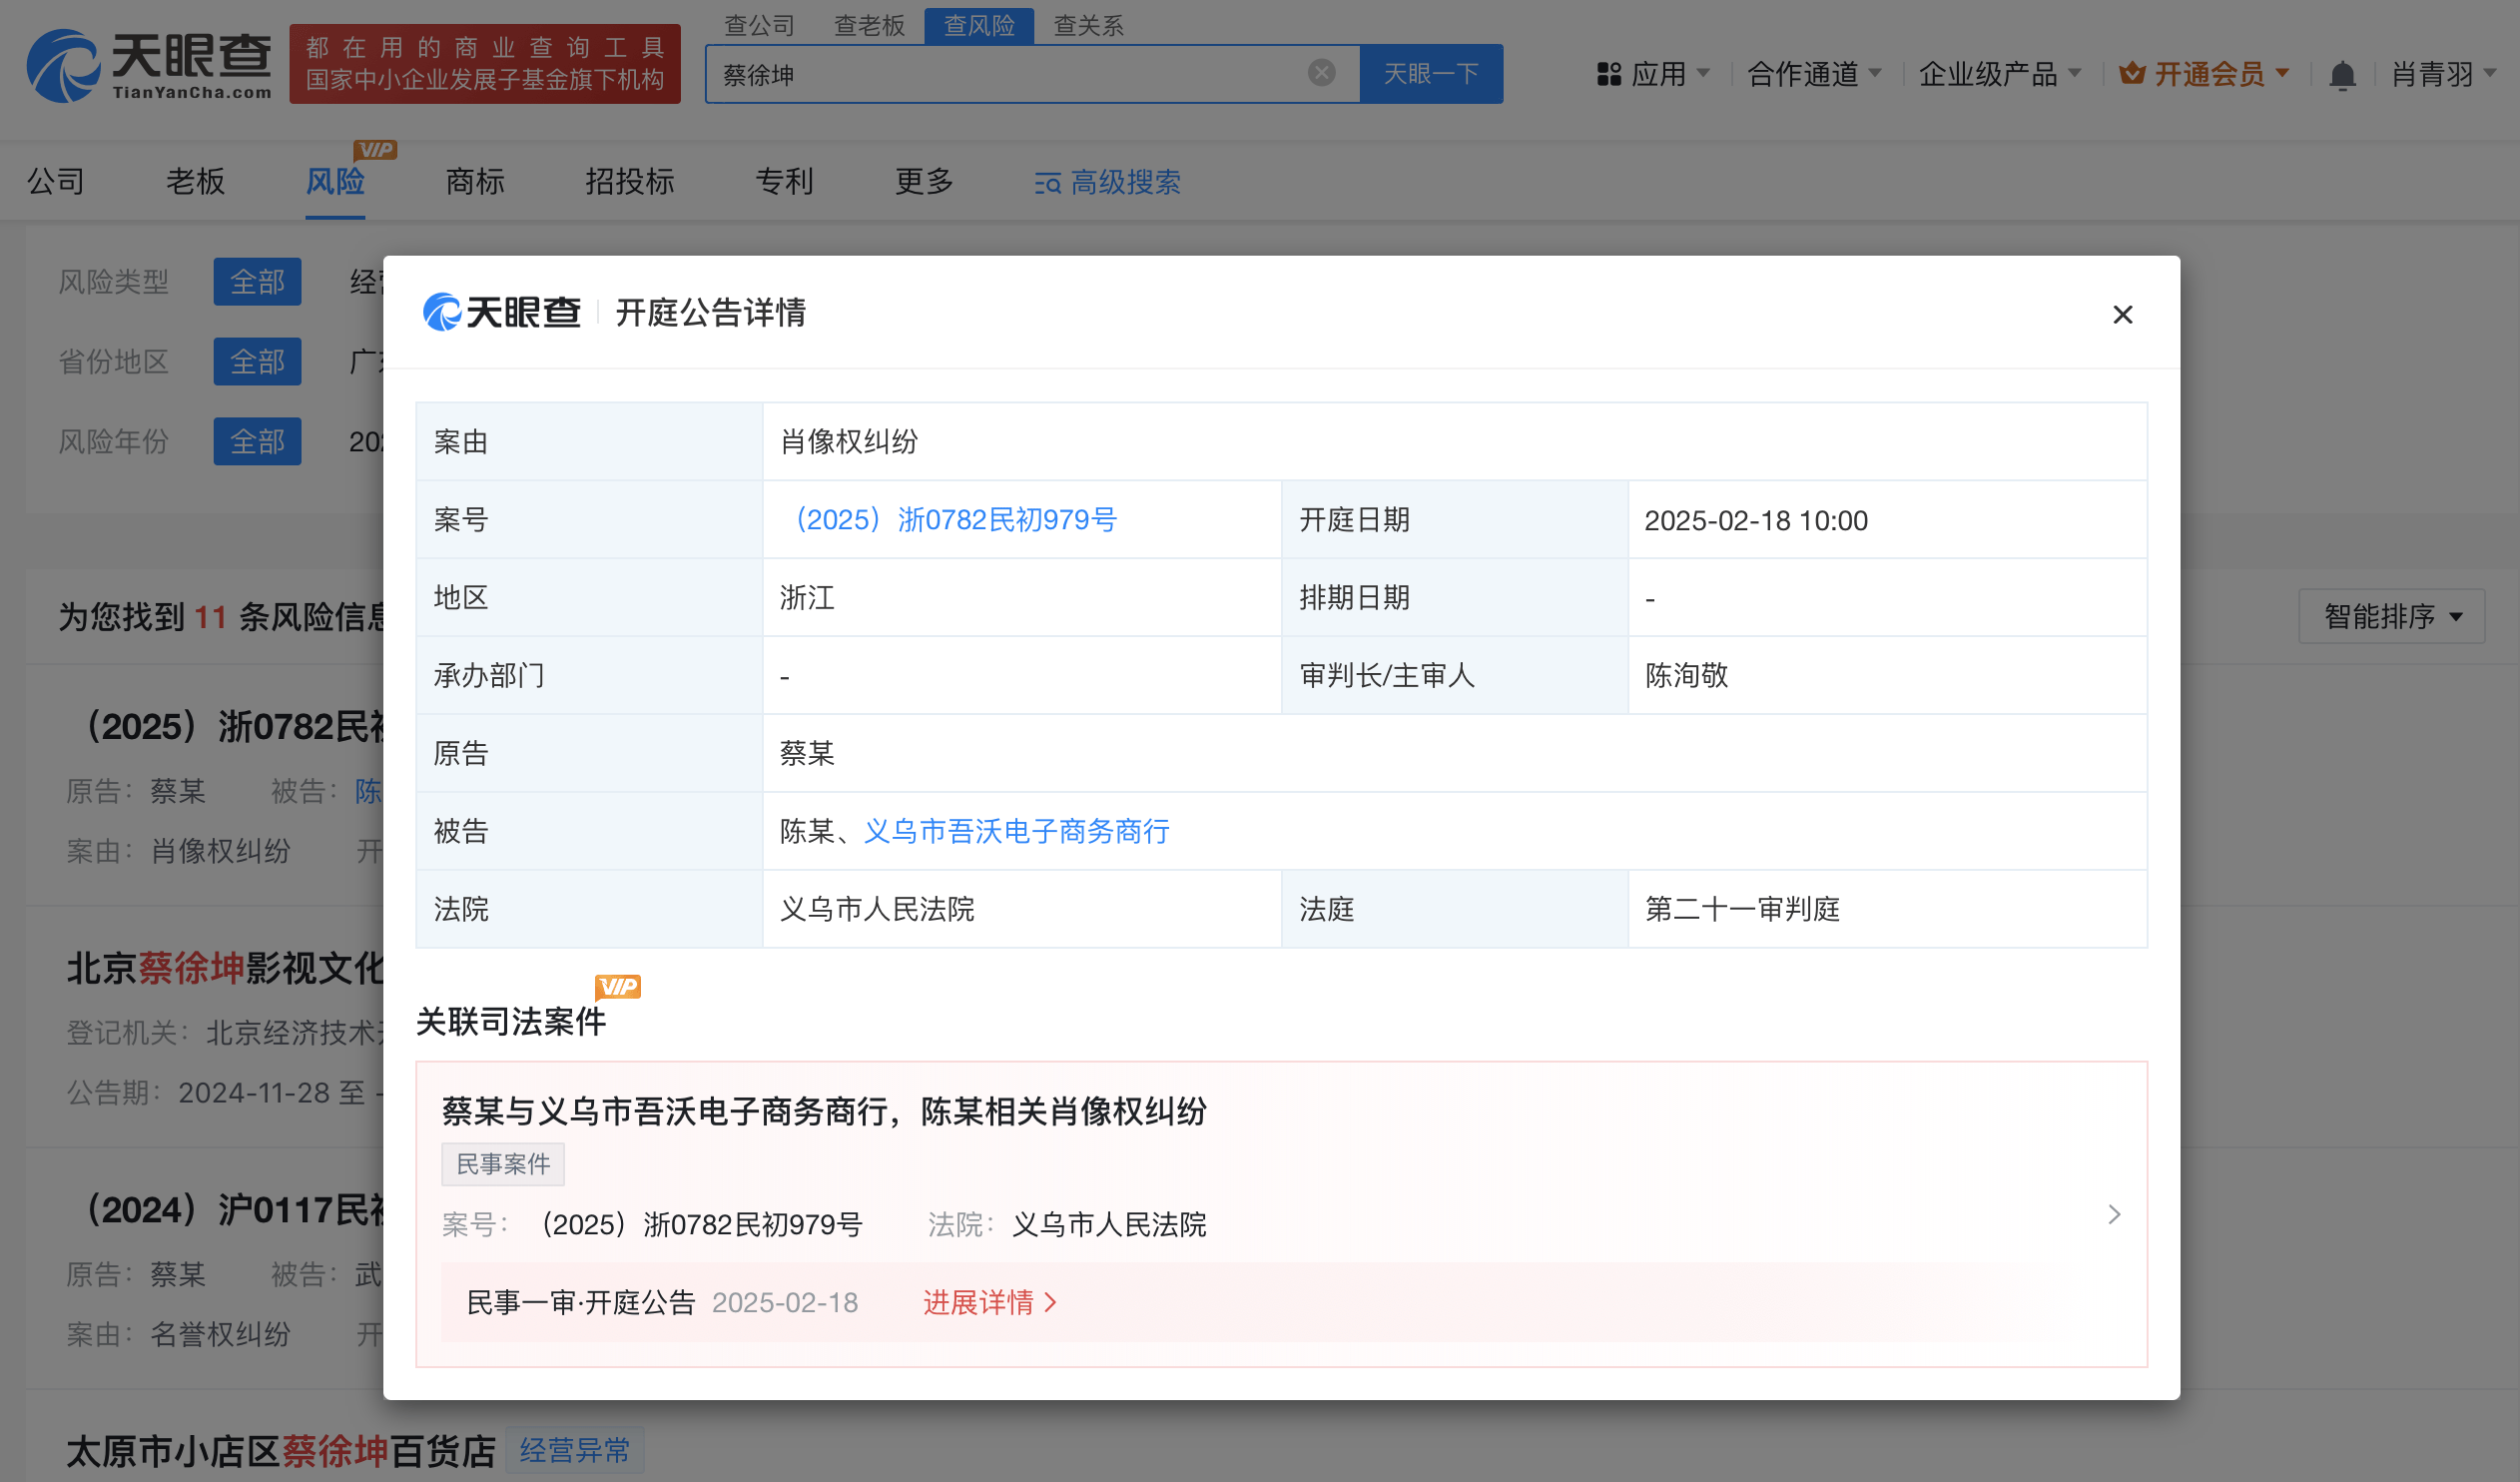Open background result (2024)沪0117民
This screenshot has width=2520, height=1482.
click(x=232, y=1210)
